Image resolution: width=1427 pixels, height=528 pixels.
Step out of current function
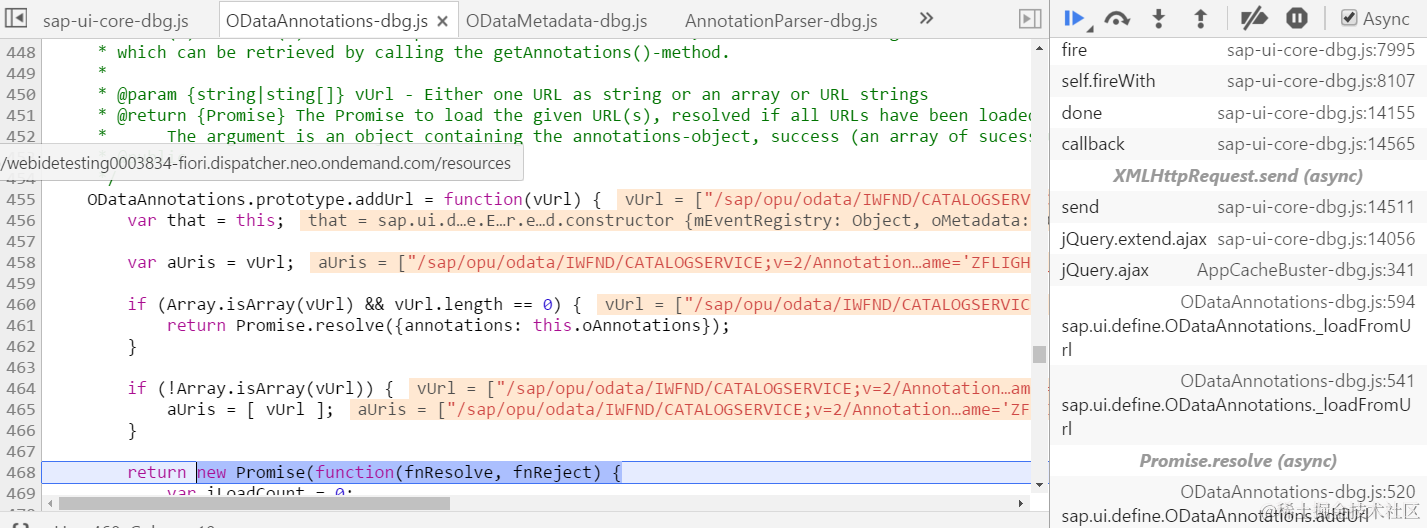(x=1201, y=18)
